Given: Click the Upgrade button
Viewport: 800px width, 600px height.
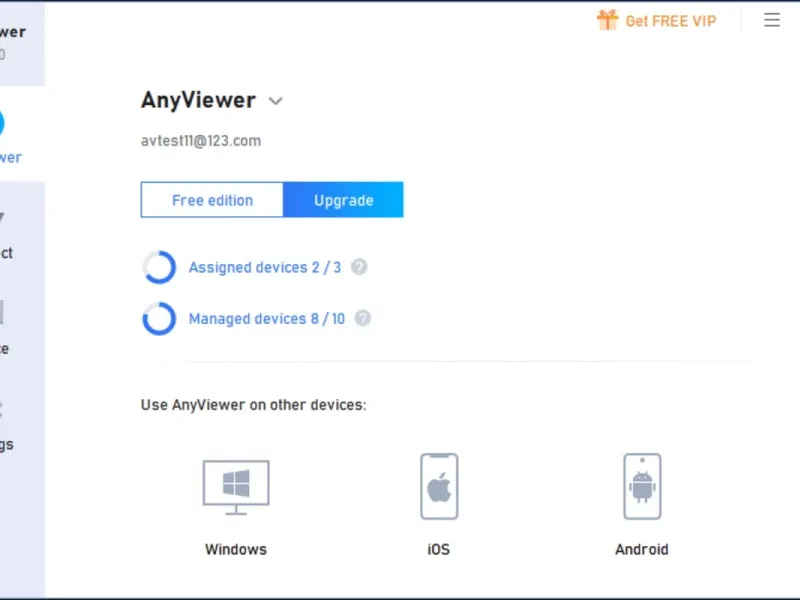Looking at the screenshot, I should pyautogui.click(x=343, y=200).
